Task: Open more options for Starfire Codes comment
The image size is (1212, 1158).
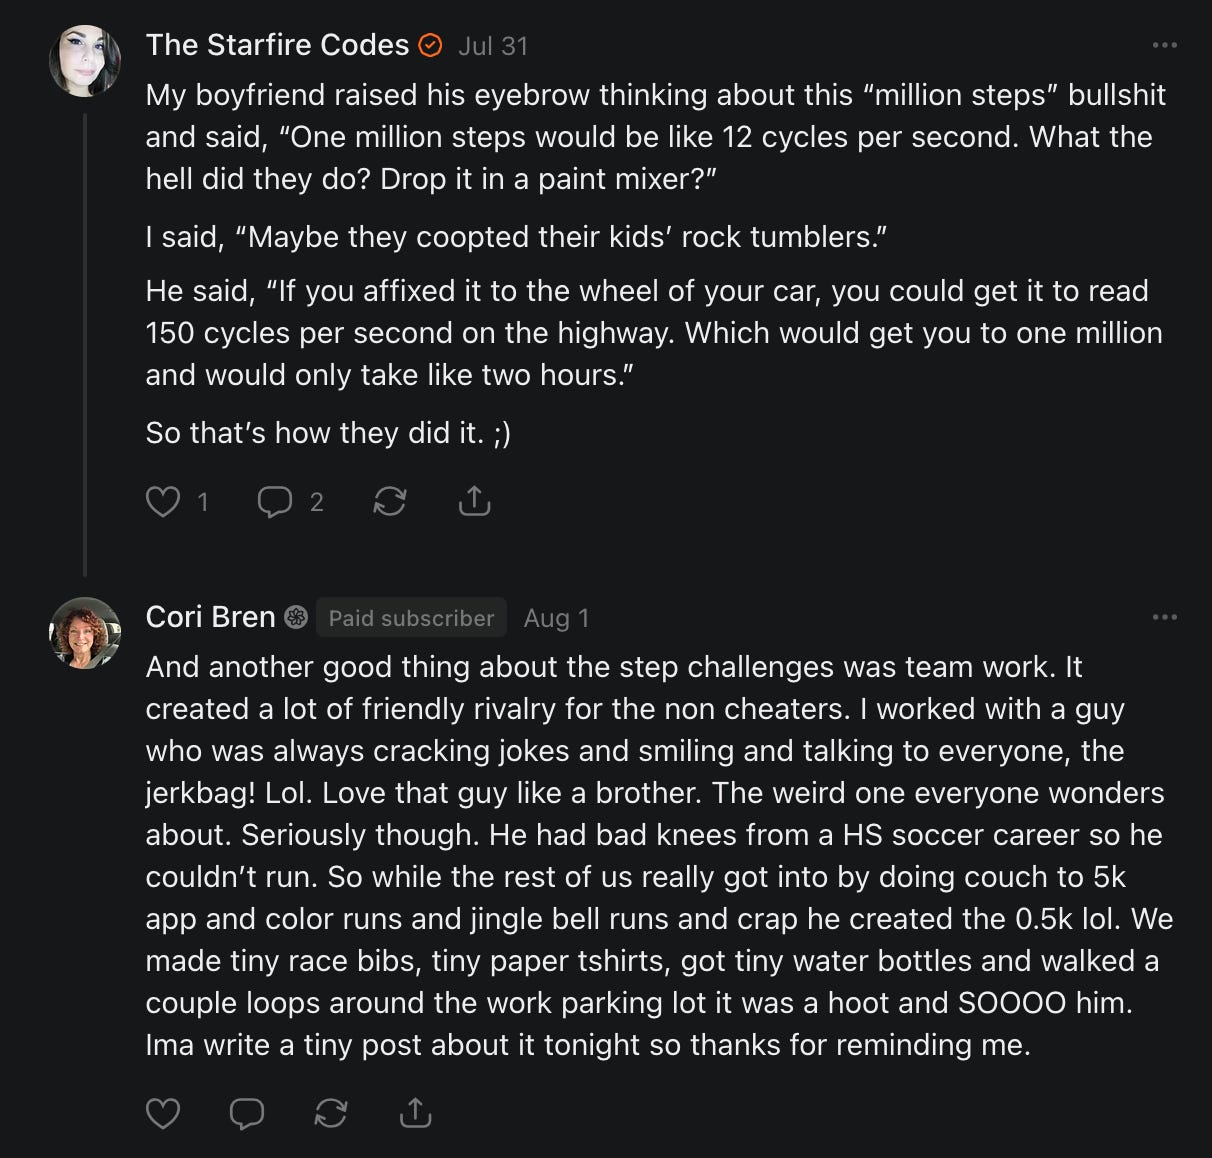Action: tap(1164, 45)
